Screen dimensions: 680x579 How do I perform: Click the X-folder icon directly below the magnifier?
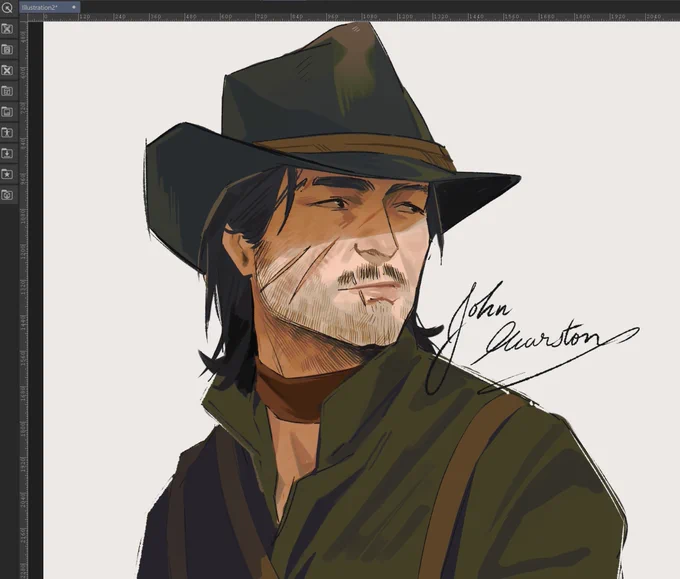[x=7, y=29]
